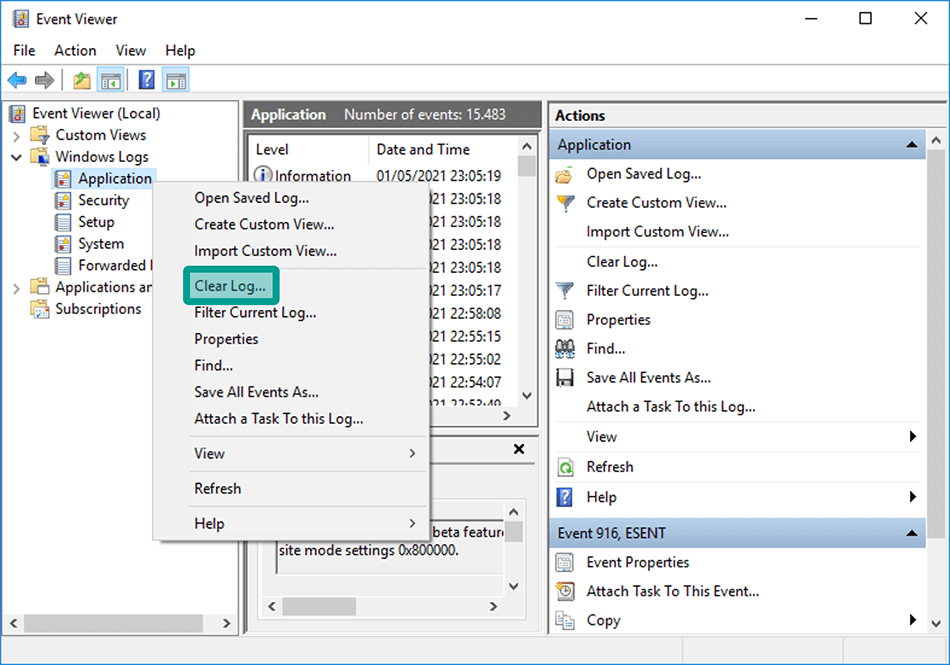Screen dimensions: 950x665
Task: Select the Forwarded Events tree item
Action: [x=115, y=266]
